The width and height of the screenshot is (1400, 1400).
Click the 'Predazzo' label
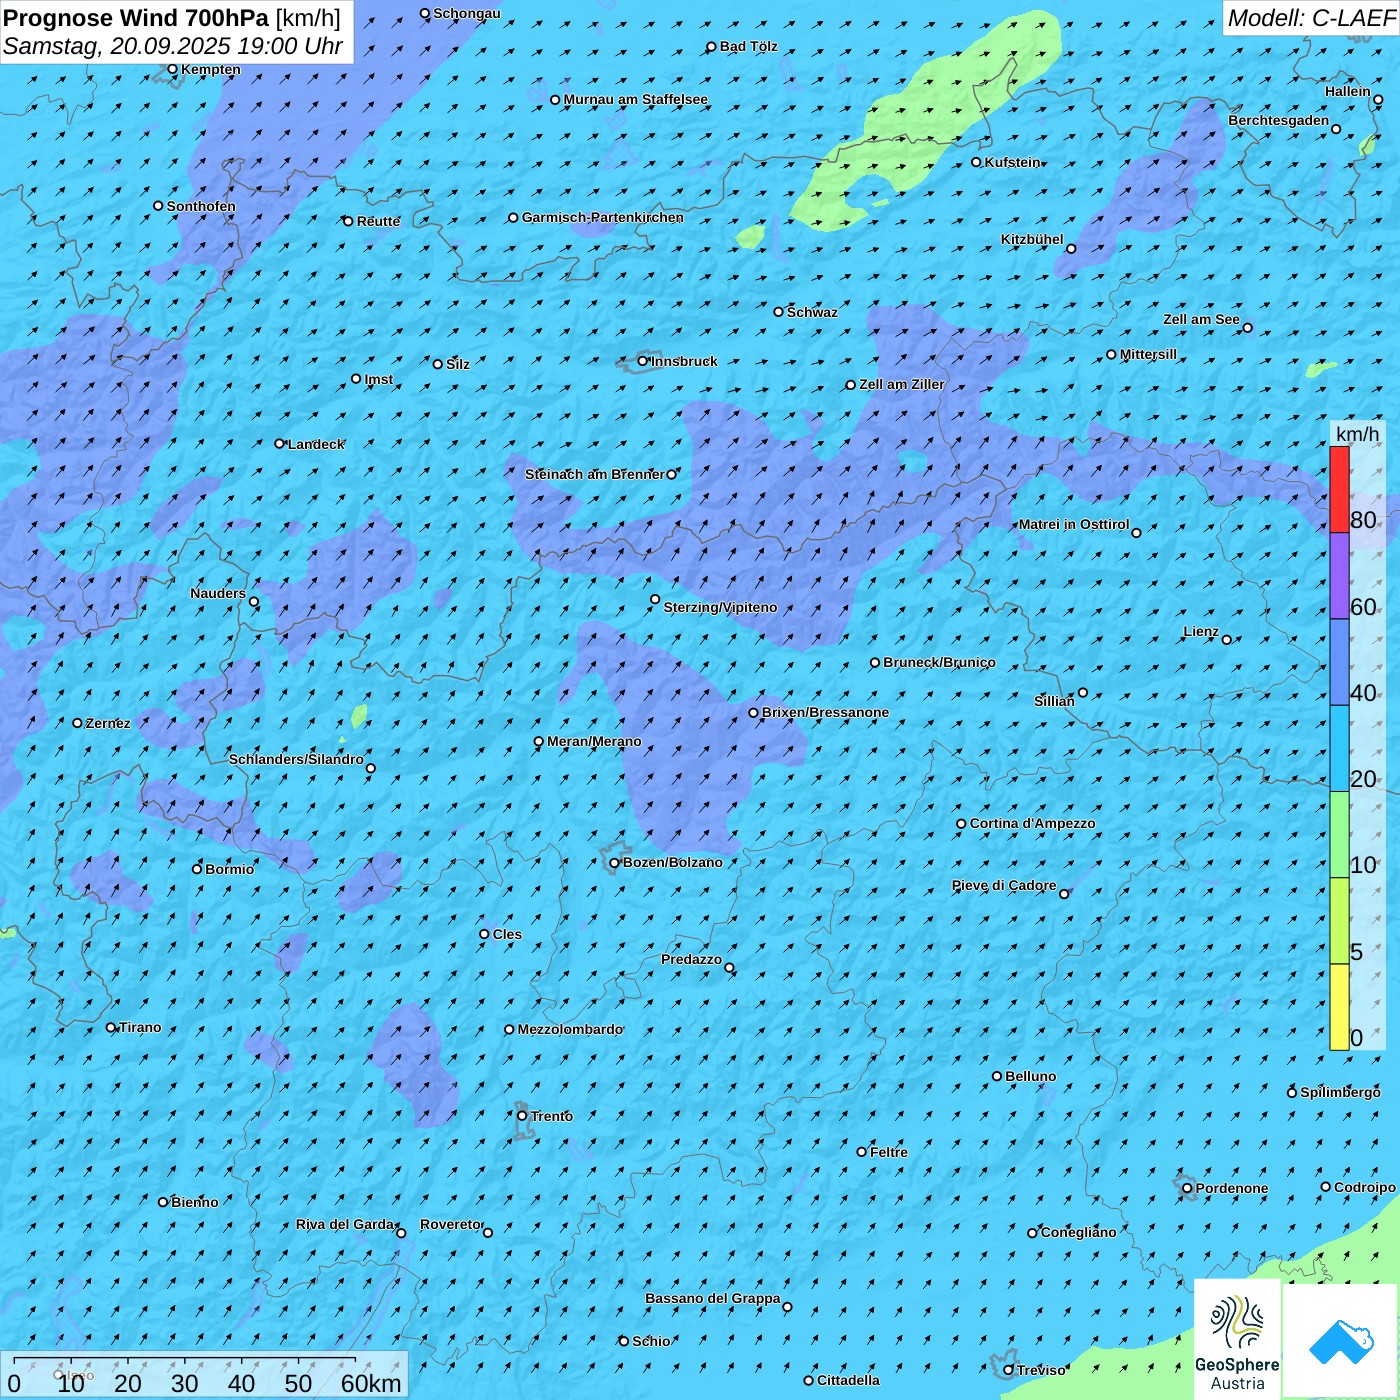pos(691,959)
